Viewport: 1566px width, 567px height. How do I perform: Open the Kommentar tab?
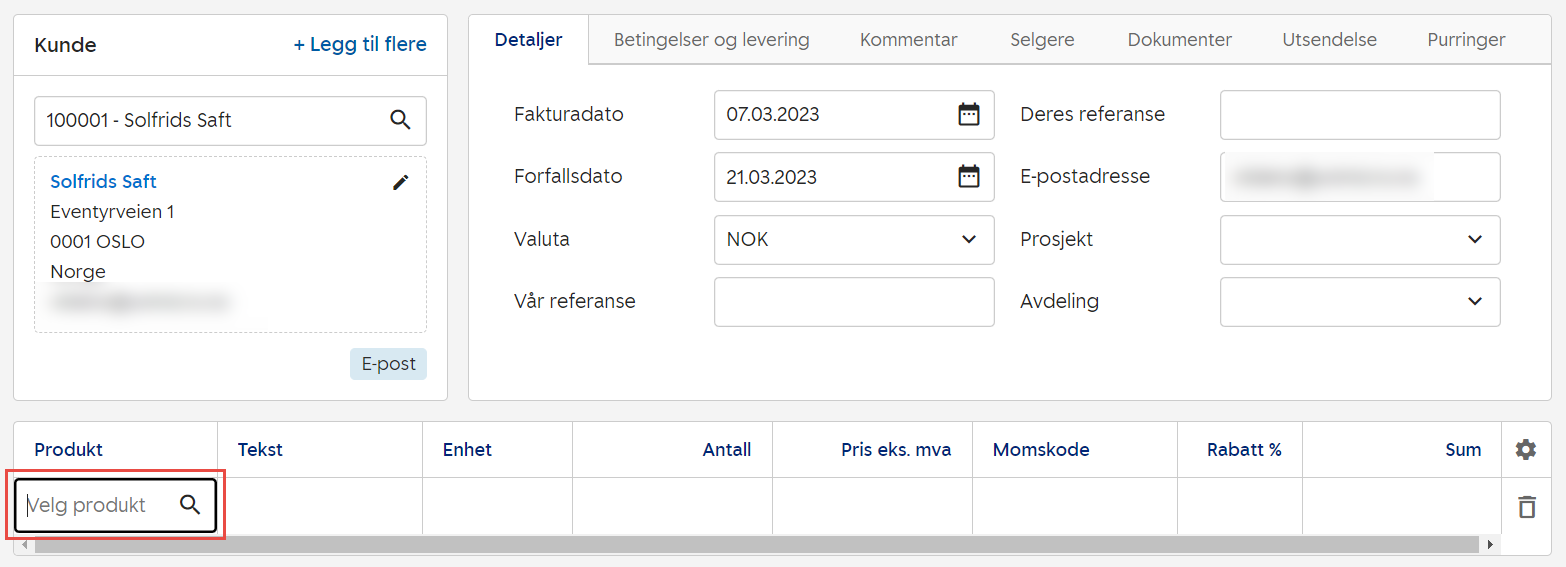pyautogui.click(x=908, y=40)
